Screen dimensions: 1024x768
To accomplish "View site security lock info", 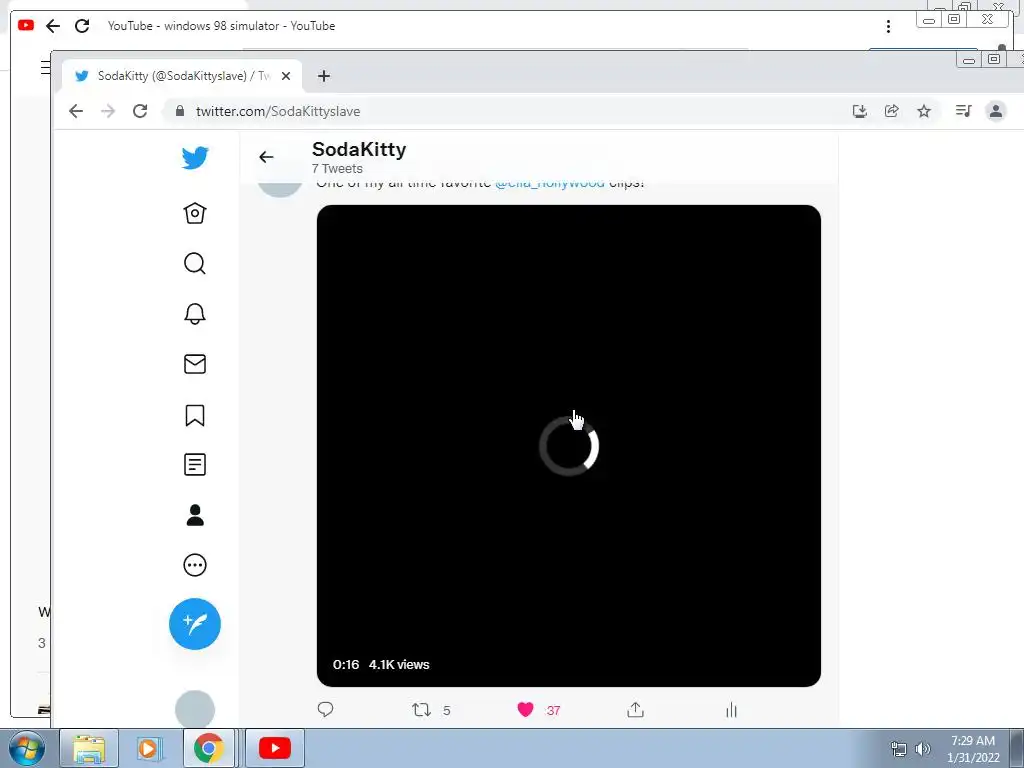I will 180,111.
